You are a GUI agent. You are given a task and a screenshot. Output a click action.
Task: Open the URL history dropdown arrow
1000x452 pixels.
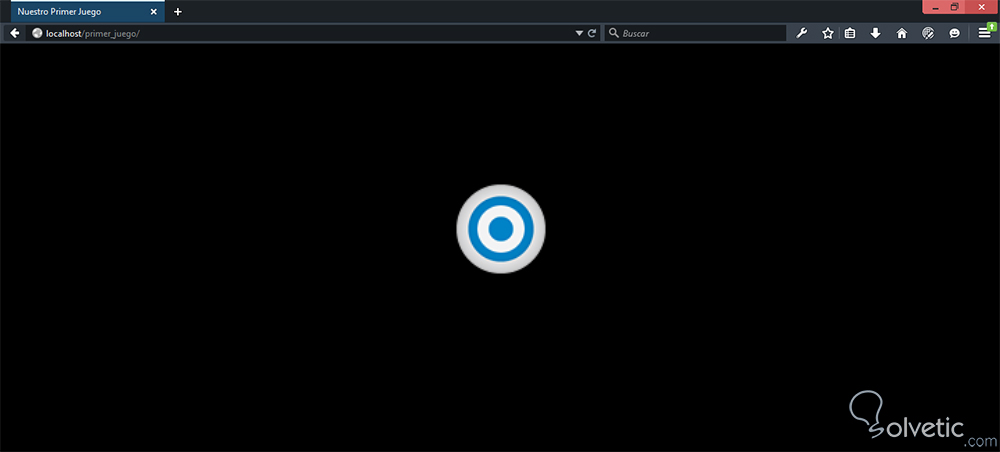point(579,33)
